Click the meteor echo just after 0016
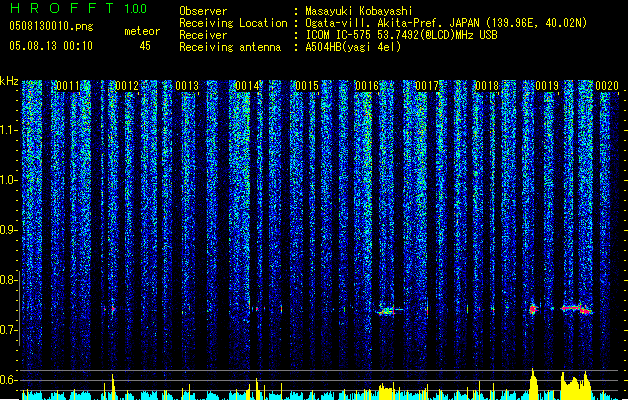Viewport: 629px width, 400px height. pyautogui.click(x=388, y=311)
